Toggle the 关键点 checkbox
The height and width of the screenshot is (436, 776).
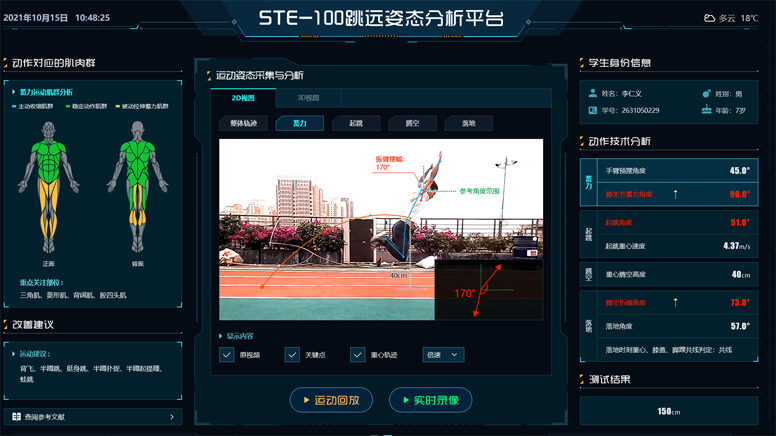point(292,355)
